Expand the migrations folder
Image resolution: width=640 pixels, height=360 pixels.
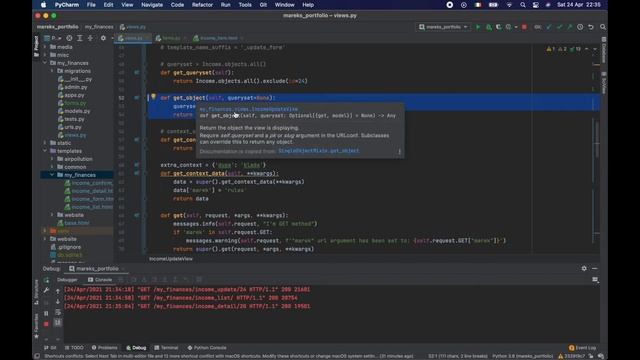click(52, 71)
